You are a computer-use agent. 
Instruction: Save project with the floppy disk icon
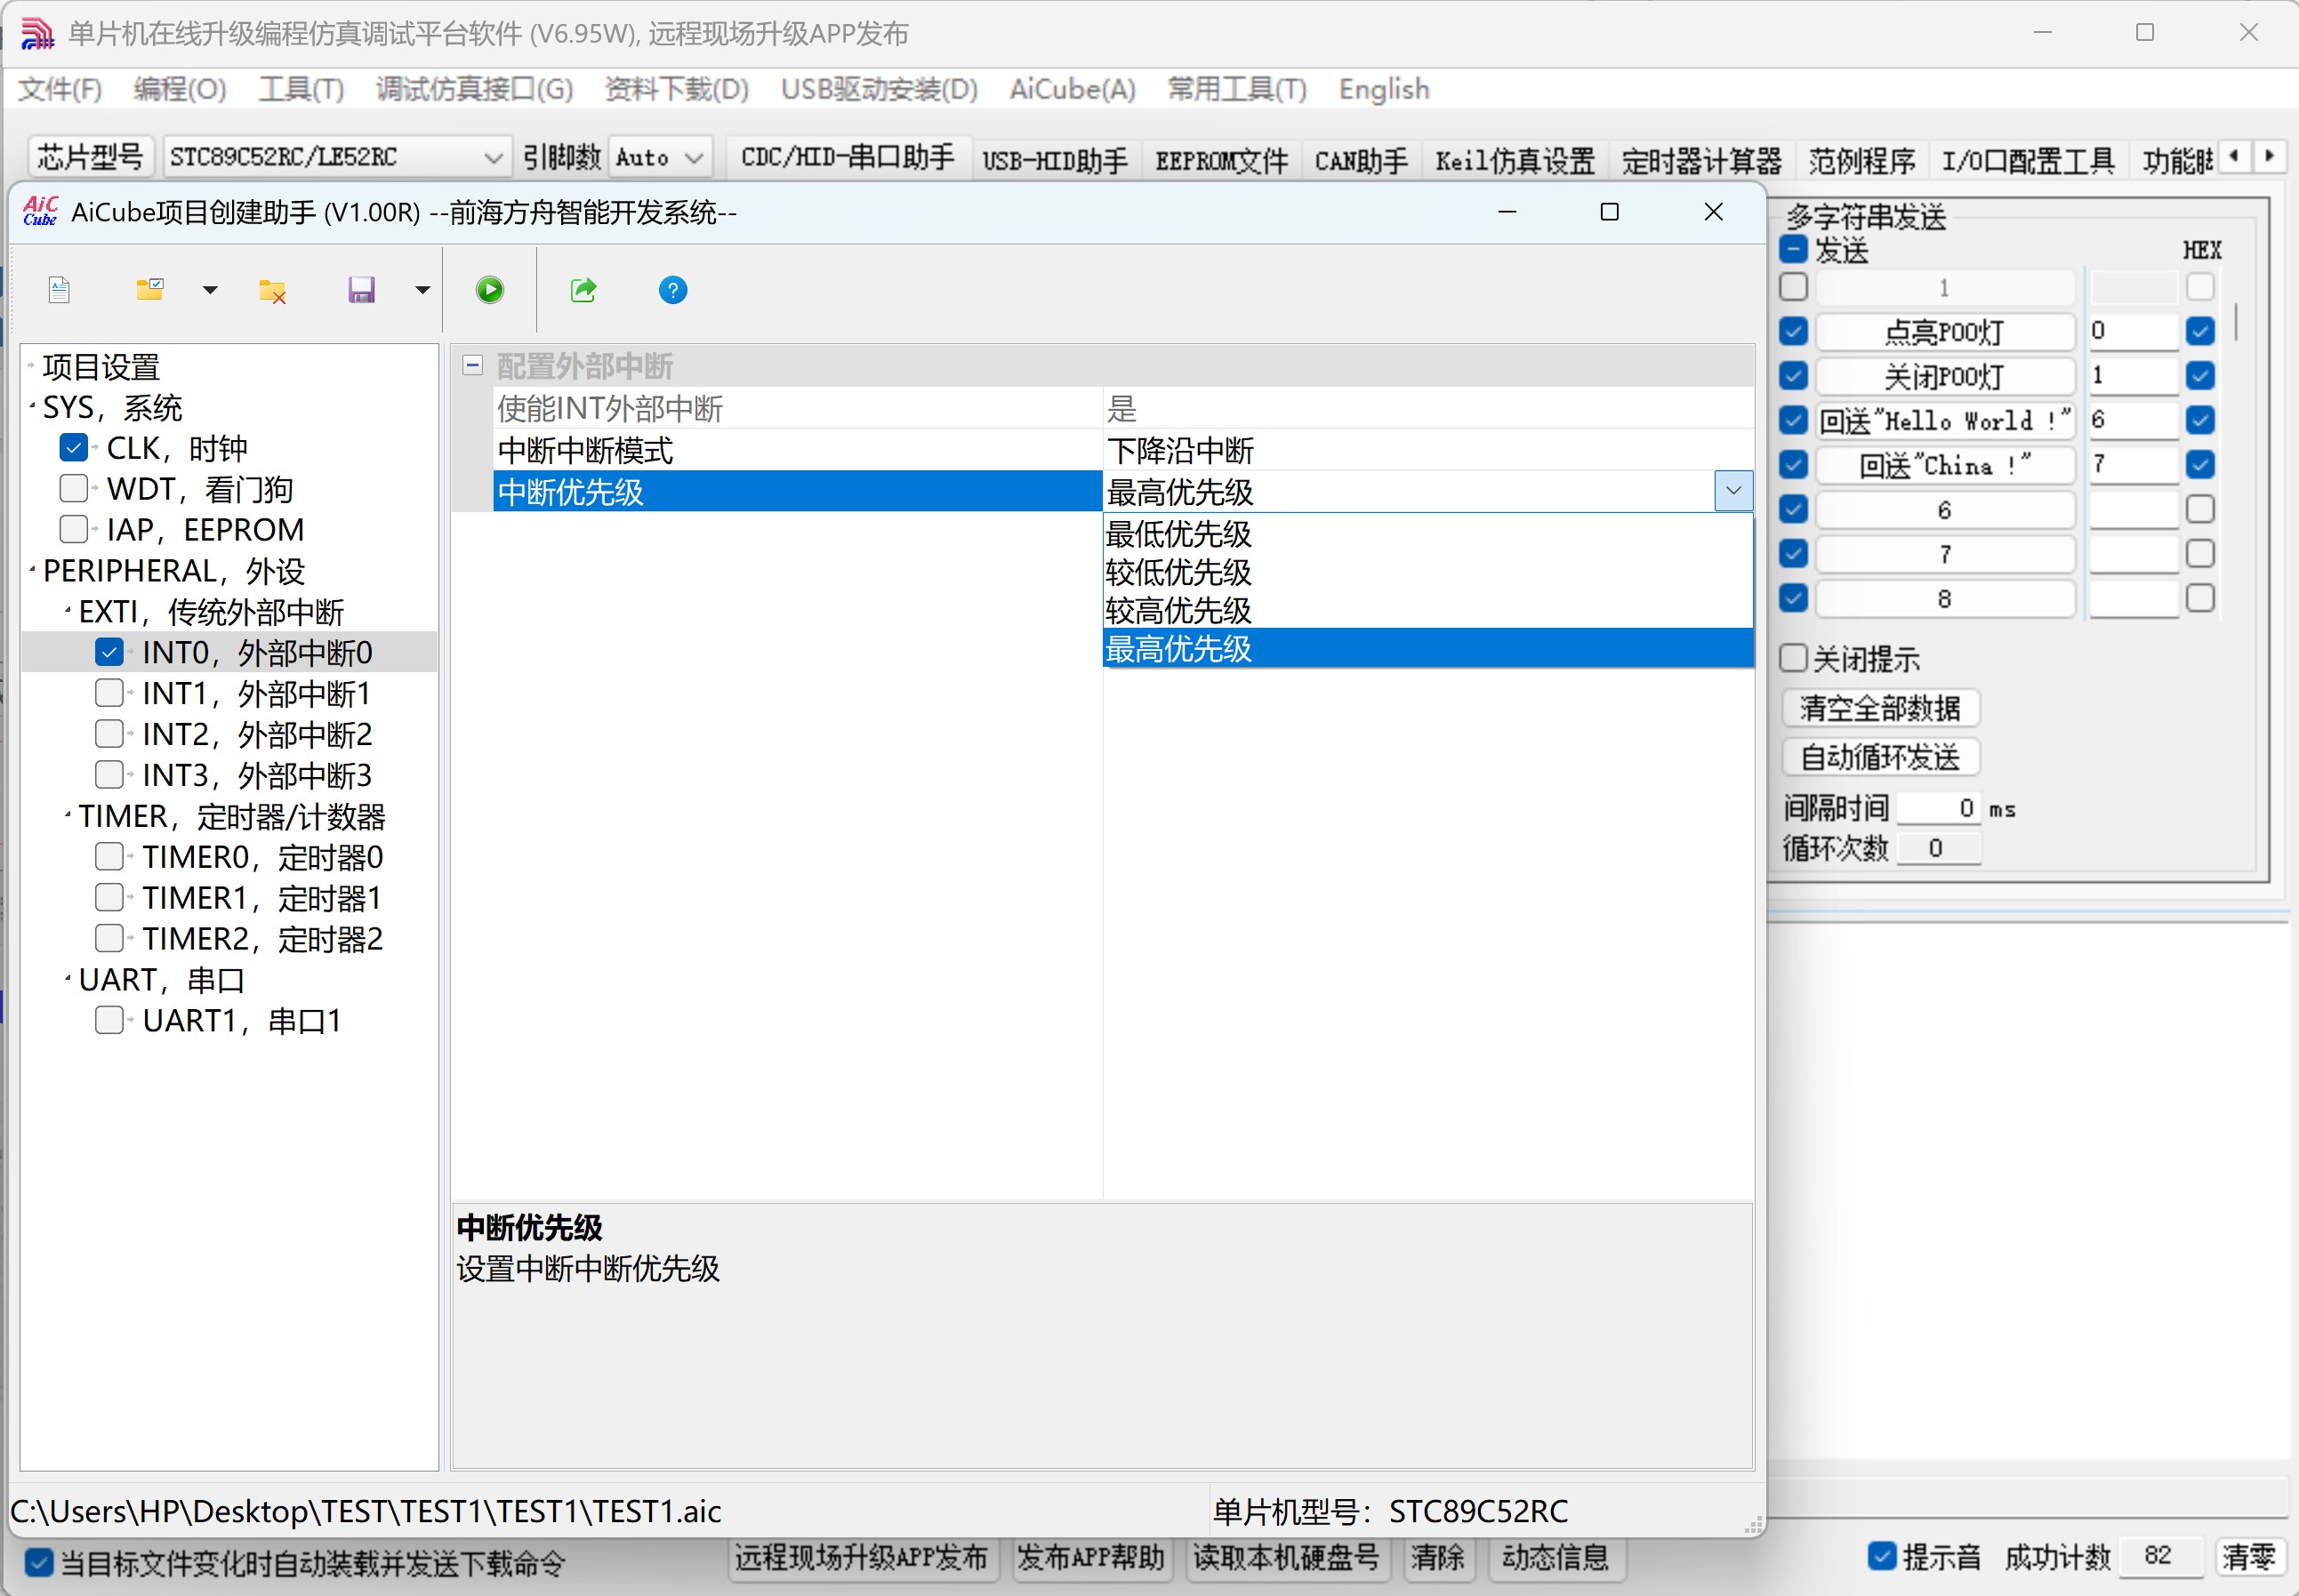(x=361, y=290)
